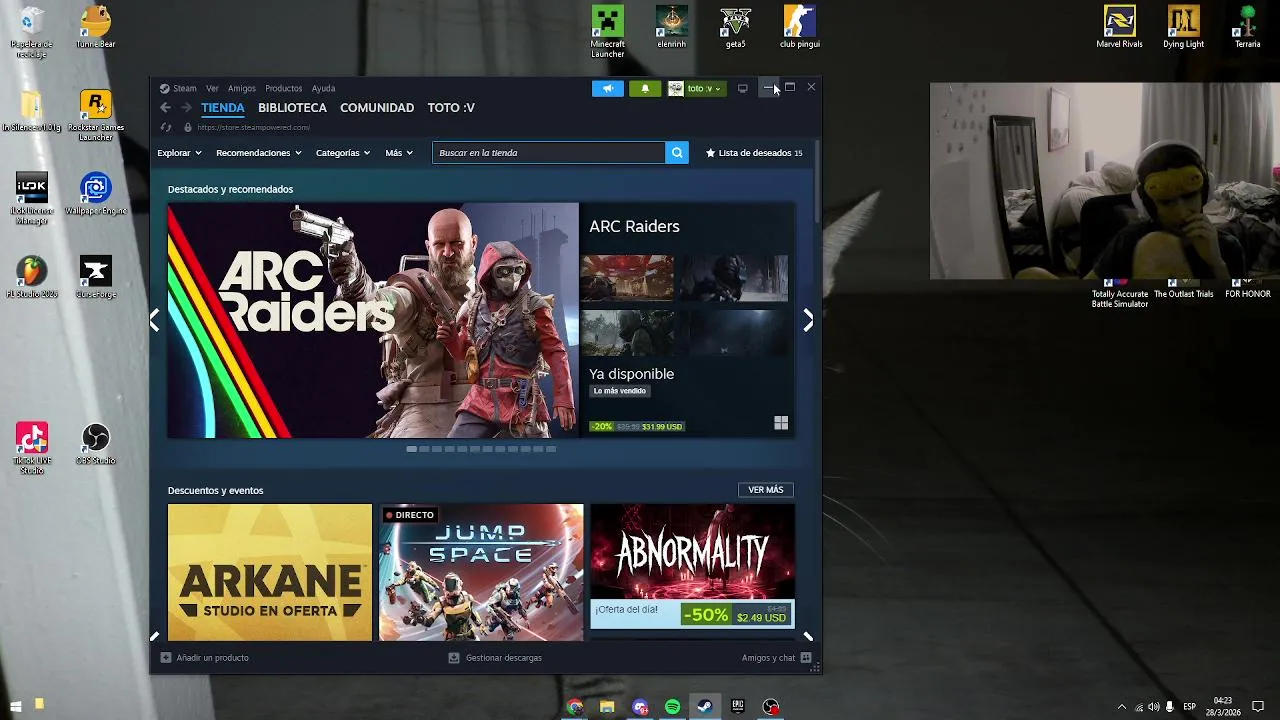
Task: Expand the Recomendaciones dropdown
Action: [258, 153]
